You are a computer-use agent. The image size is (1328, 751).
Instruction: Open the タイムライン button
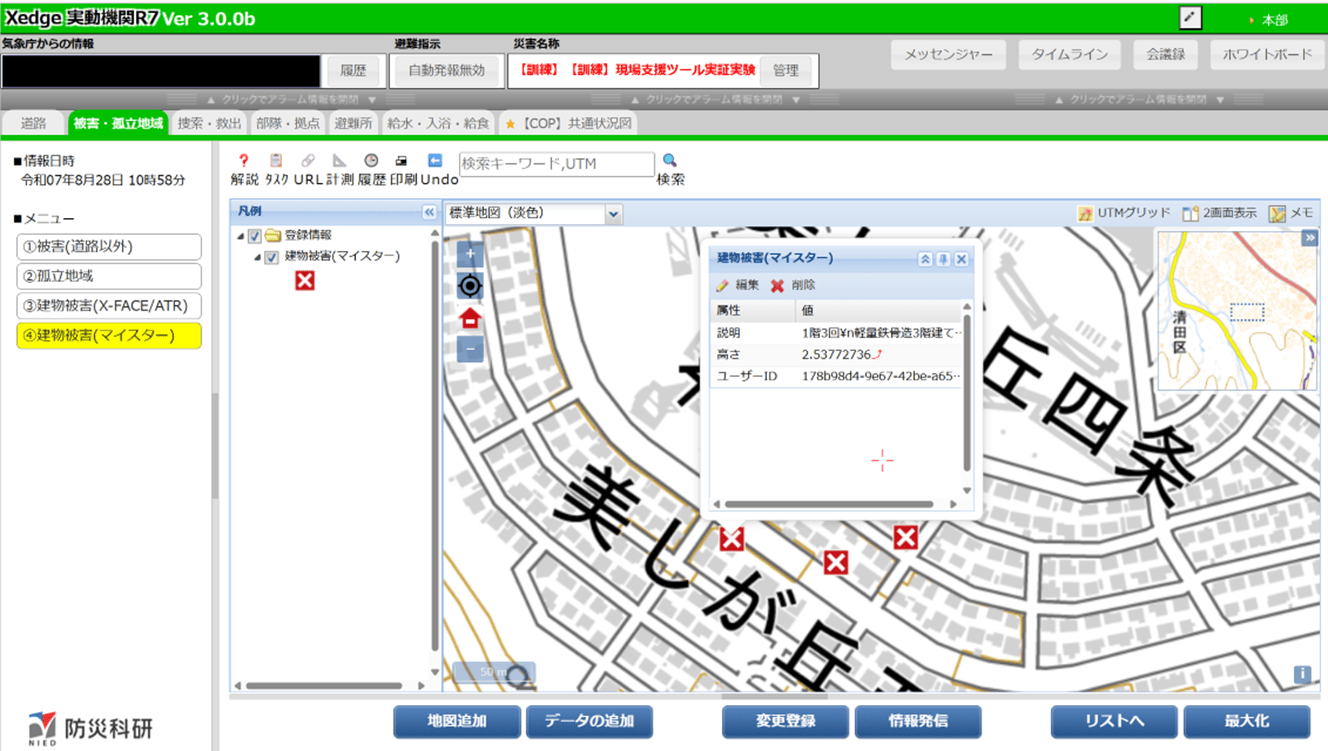1069,55
